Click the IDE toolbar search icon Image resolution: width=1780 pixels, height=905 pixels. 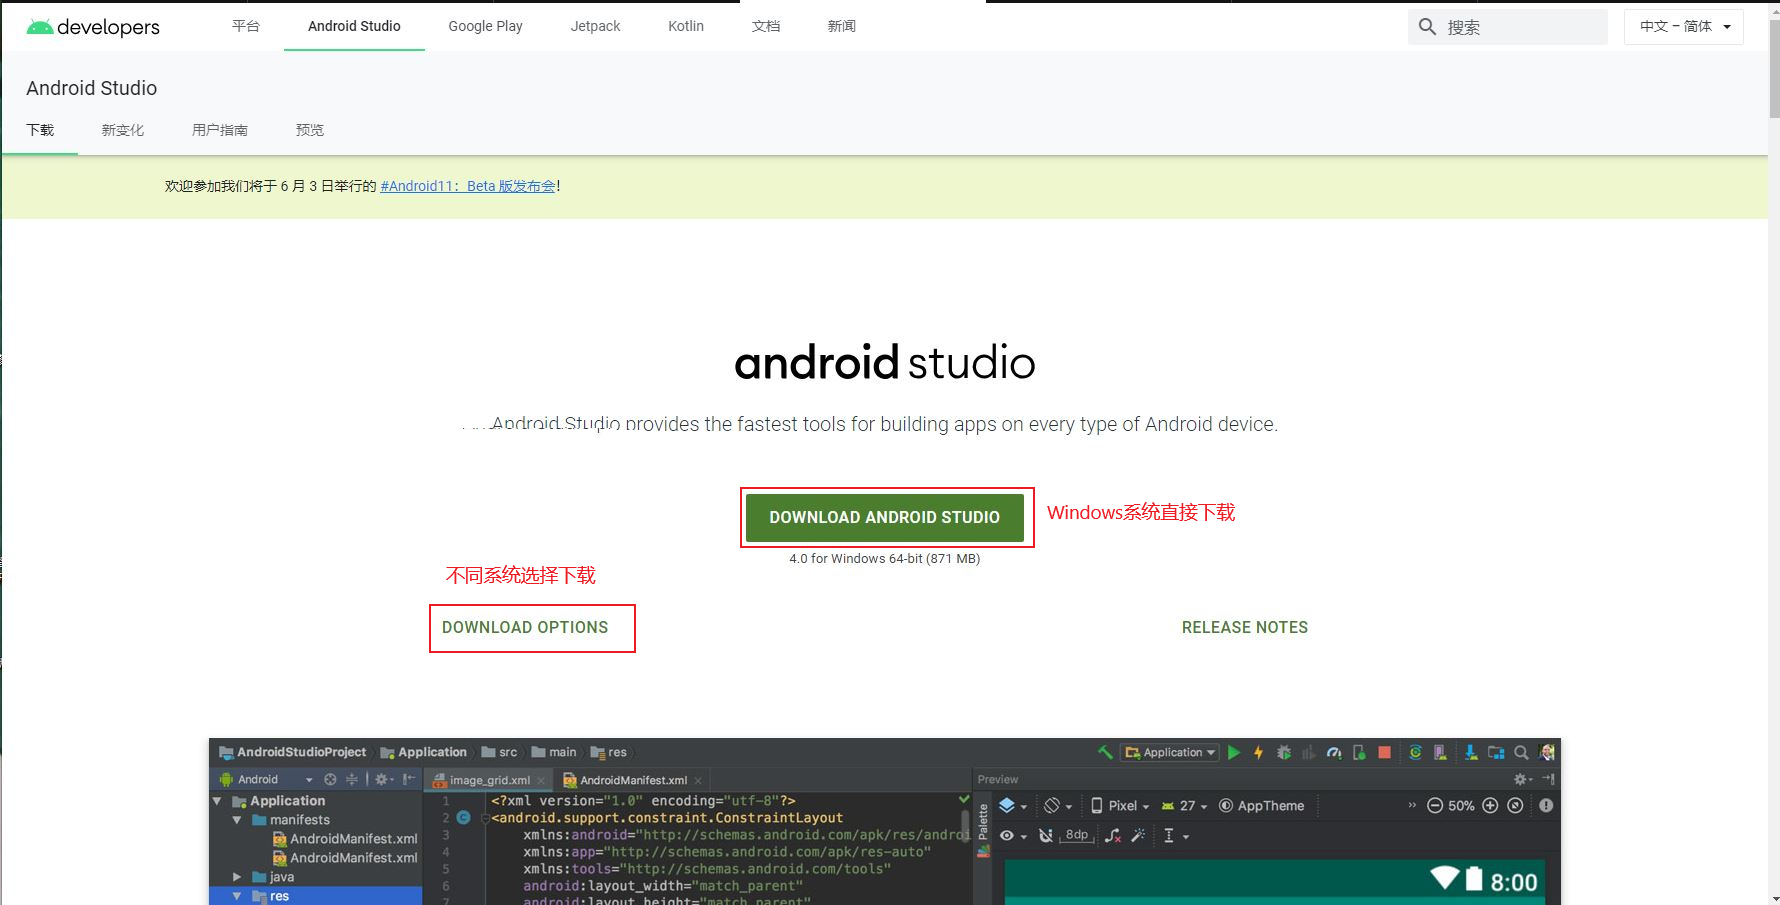(1521, 752)
